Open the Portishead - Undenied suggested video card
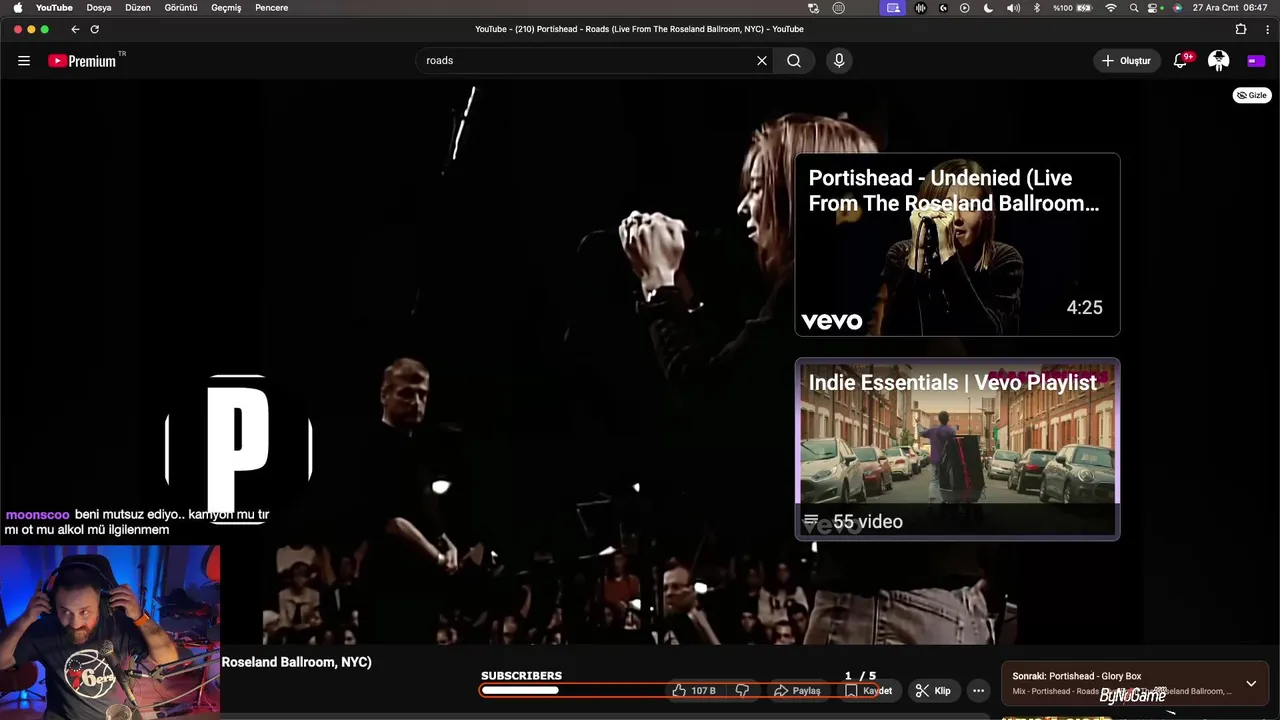The width and height of the screenshot is (1280, 720). click(957, 244)
